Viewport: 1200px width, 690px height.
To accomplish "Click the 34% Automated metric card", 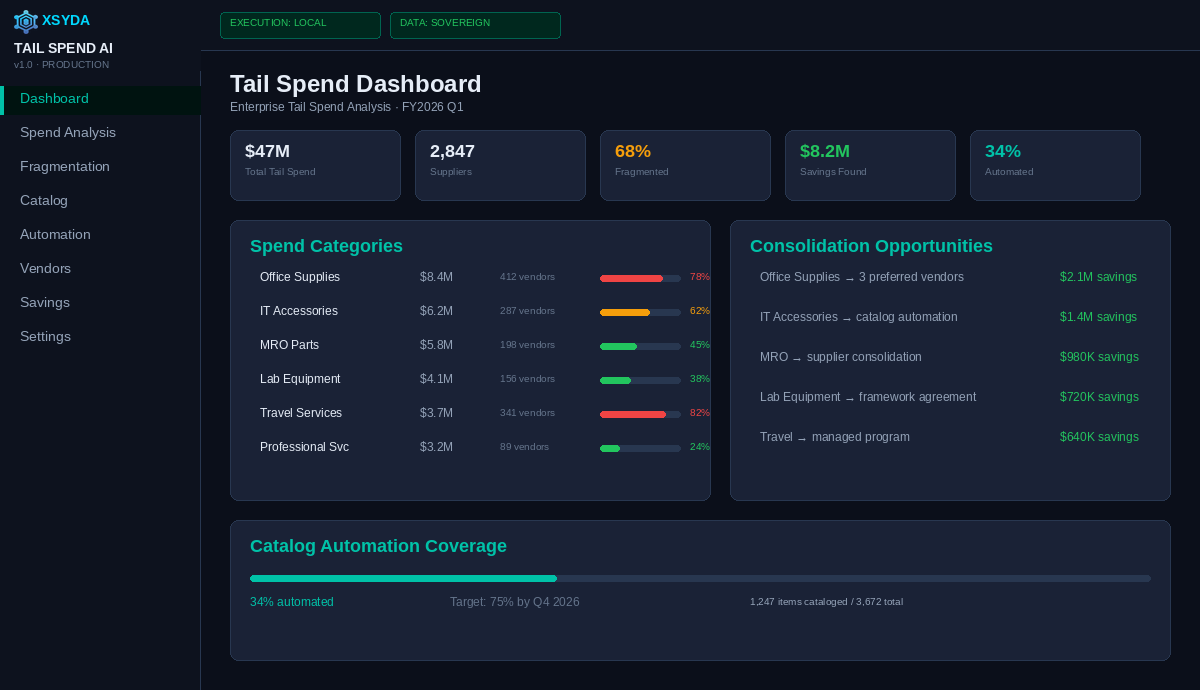I will (x=1055, y=165).
